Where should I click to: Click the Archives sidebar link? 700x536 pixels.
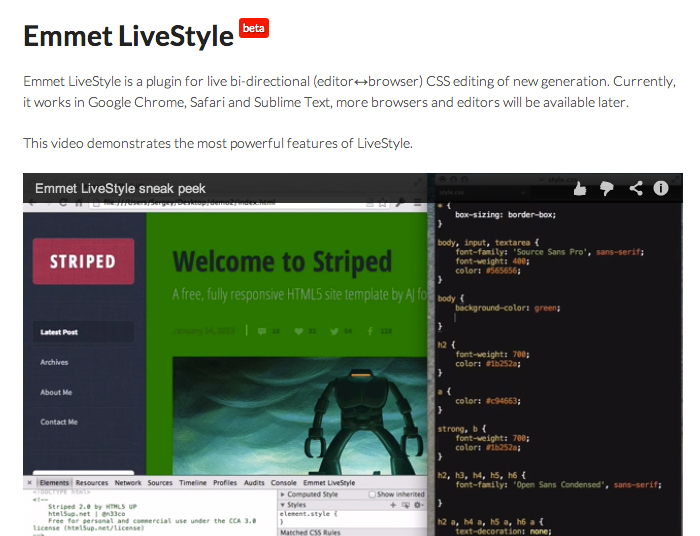click(x=54, y=362)
